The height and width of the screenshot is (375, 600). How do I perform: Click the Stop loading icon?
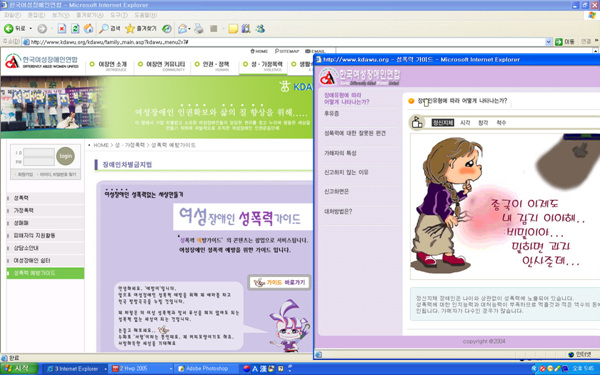[62, 29]
